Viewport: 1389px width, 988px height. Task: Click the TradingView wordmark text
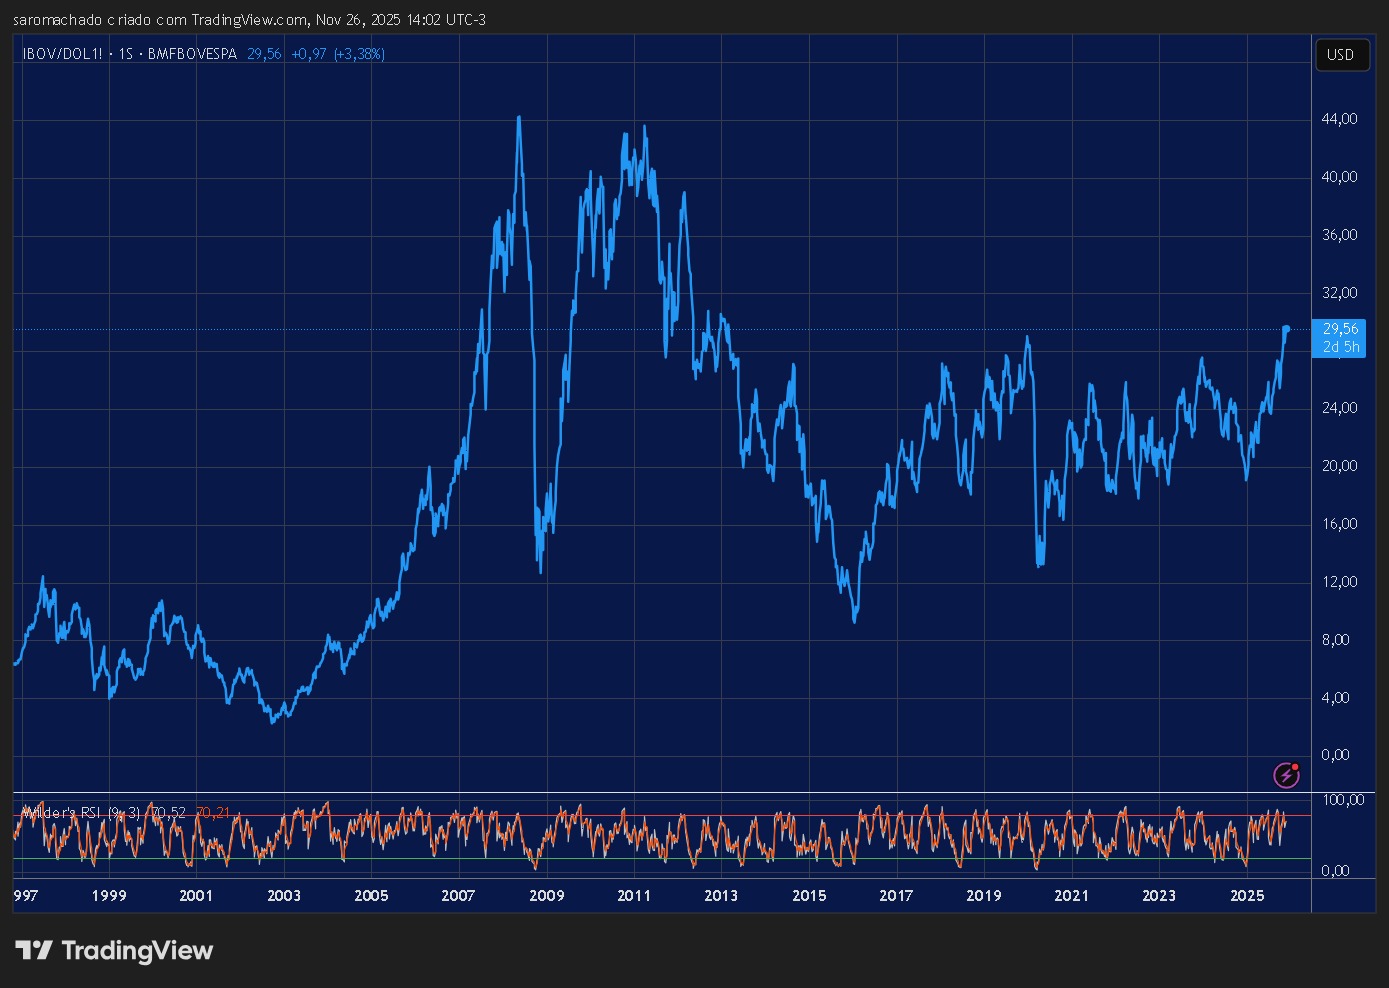coord(137,950)
